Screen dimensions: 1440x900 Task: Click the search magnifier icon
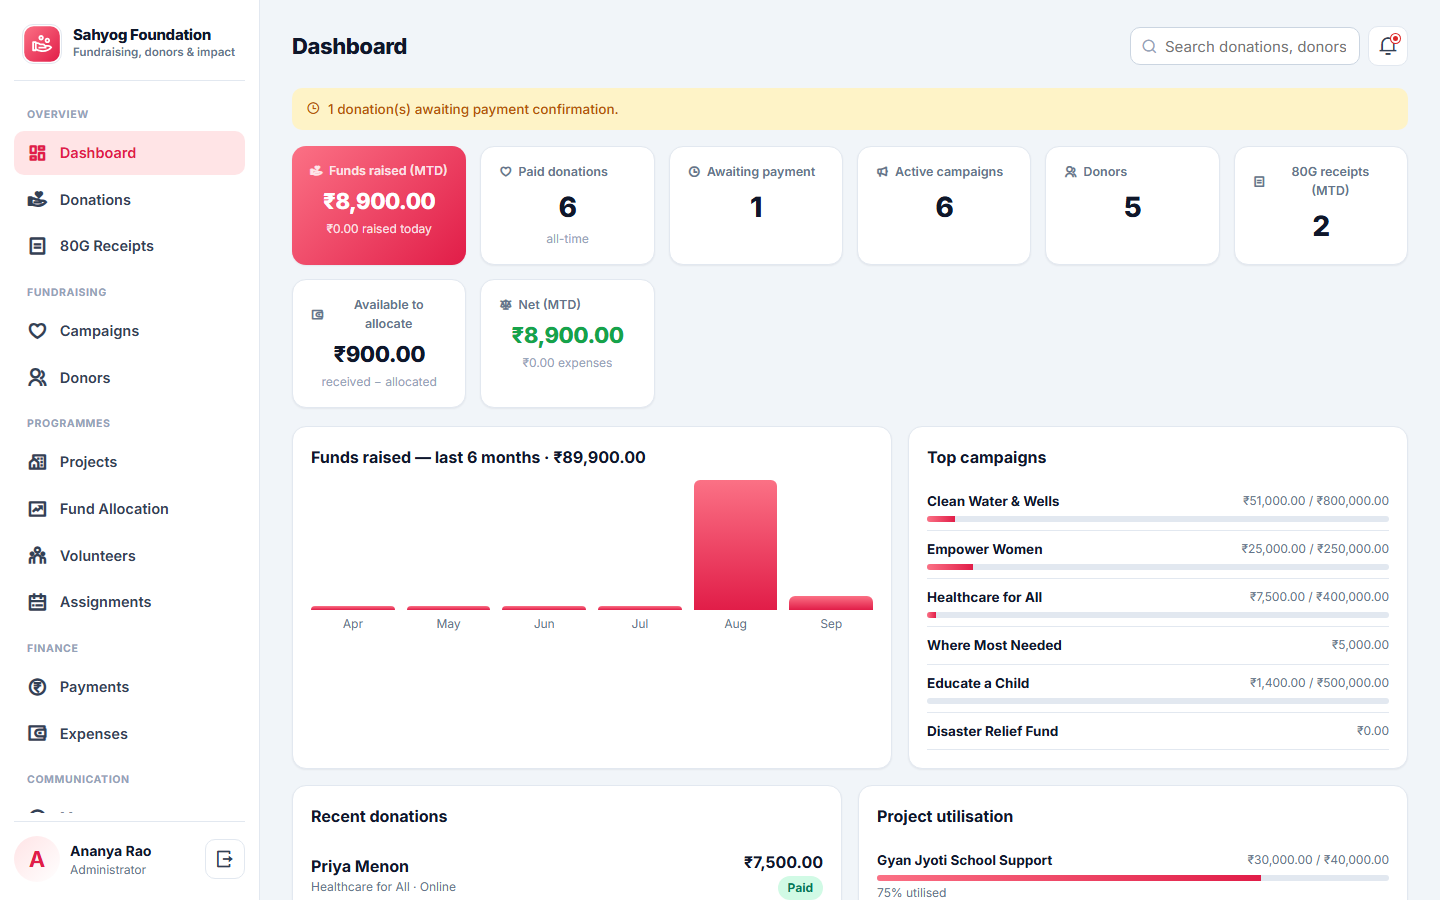pos(1149,47)
